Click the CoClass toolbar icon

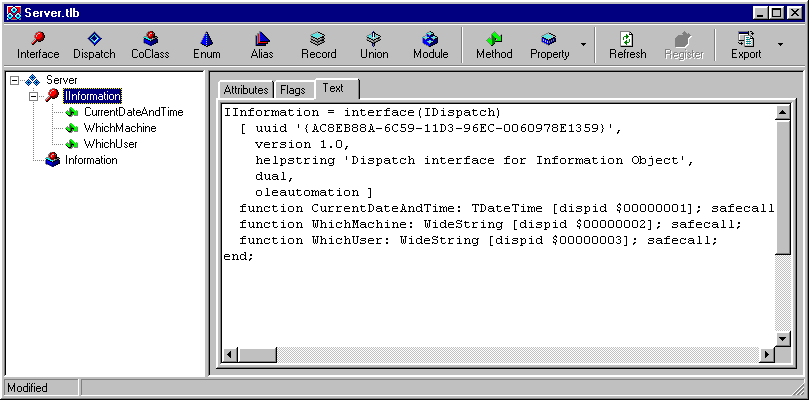click(150, 46)
